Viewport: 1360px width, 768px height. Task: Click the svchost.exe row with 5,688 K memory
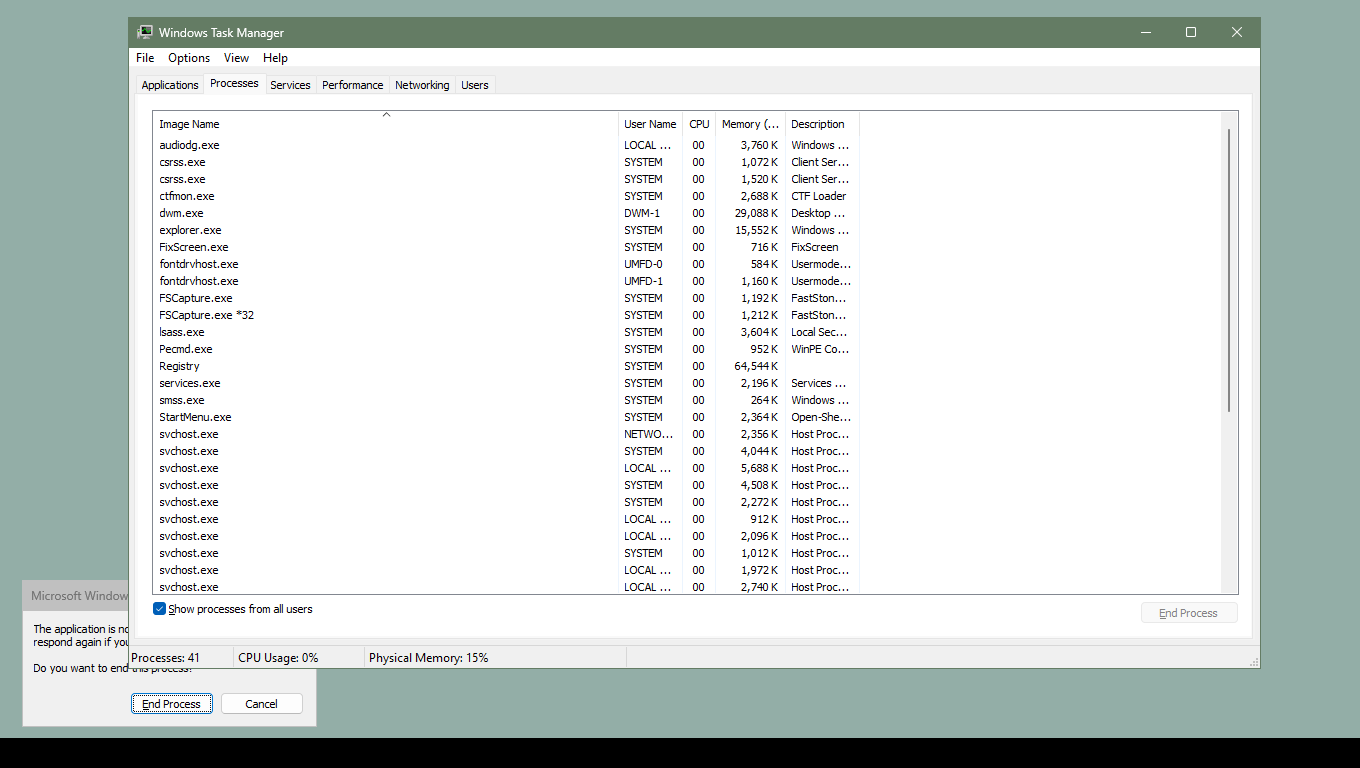[x=506, y=468]
